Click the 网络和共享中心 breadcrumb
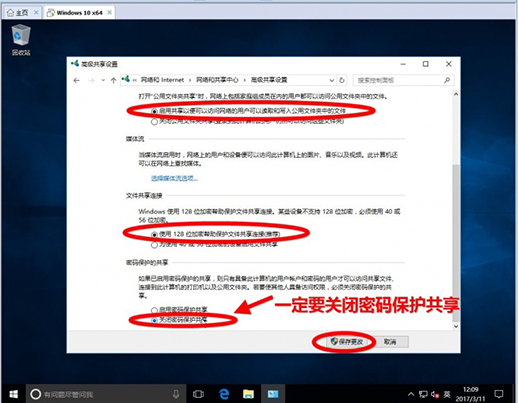Screen dimensions: 518x403 pyautogui.click(x=217, y=80)
